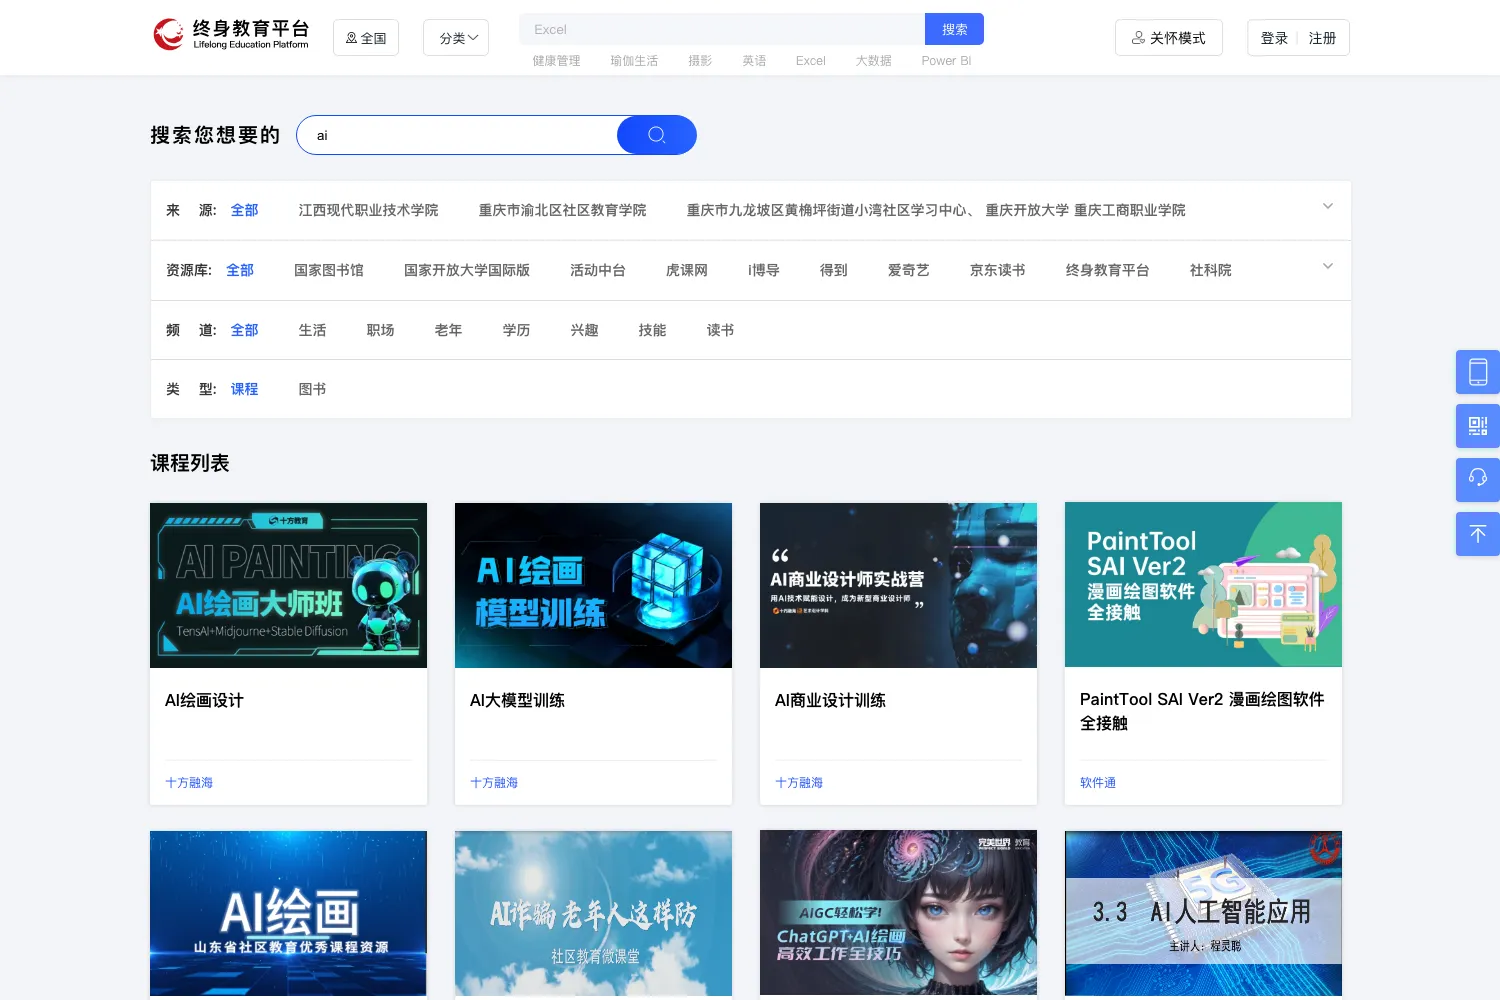Image resolution: width=1500 pixels, height=1000 pixels.
Task: Open the mobile phone icon in sidebar
Action: point(1478,372)
